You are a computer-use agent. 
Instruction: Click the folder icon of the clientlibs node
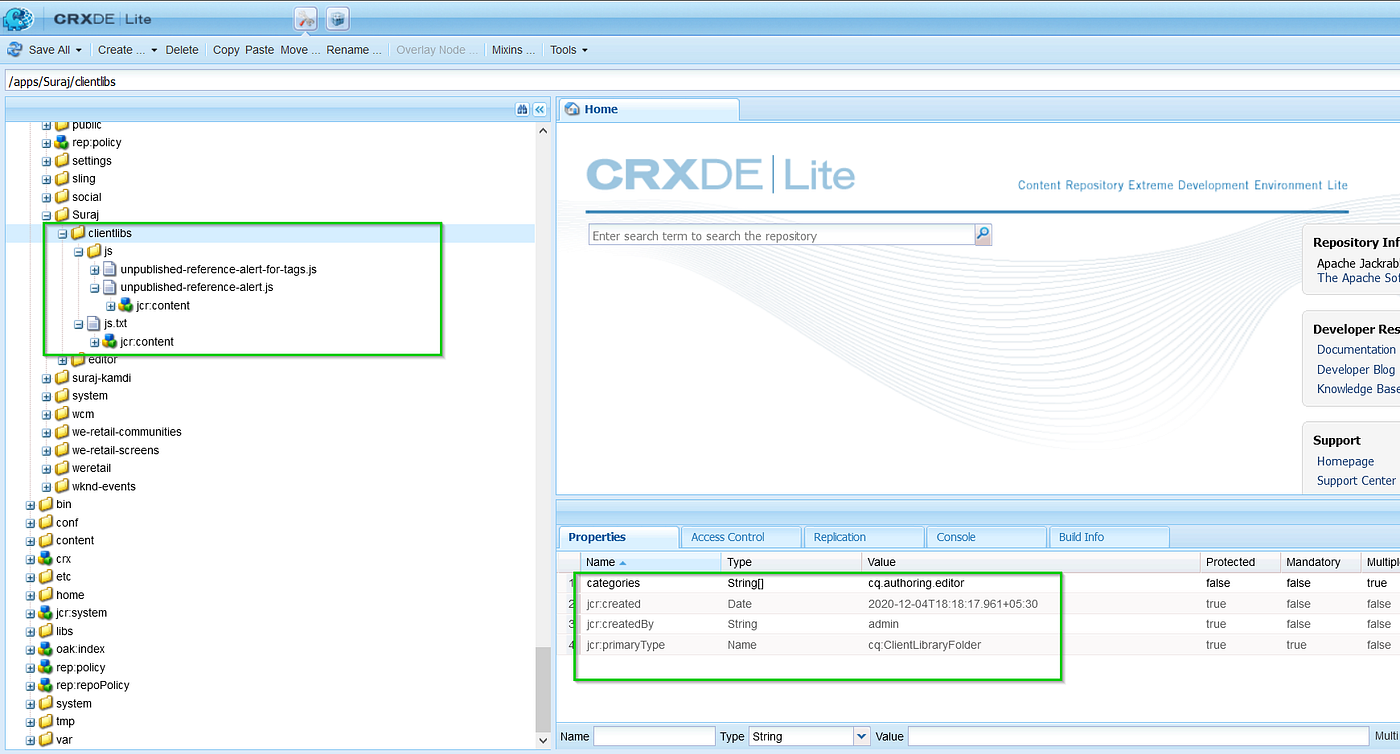pos(78,233)
